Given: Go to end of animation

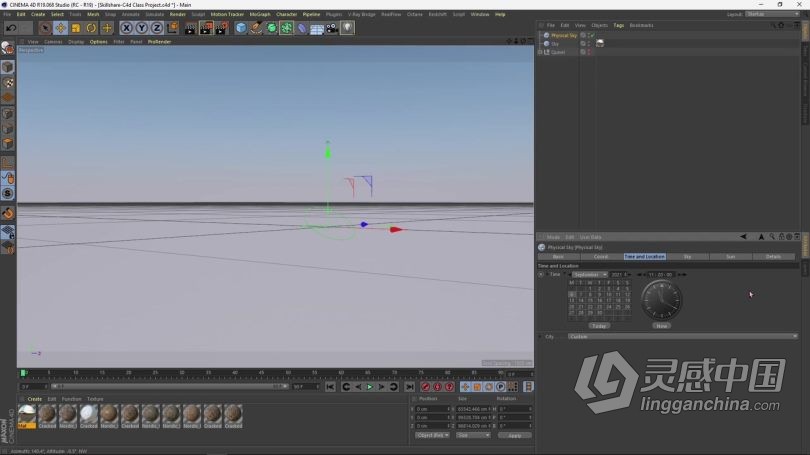Looking at the screenshot, I should [x=410, y=387].
